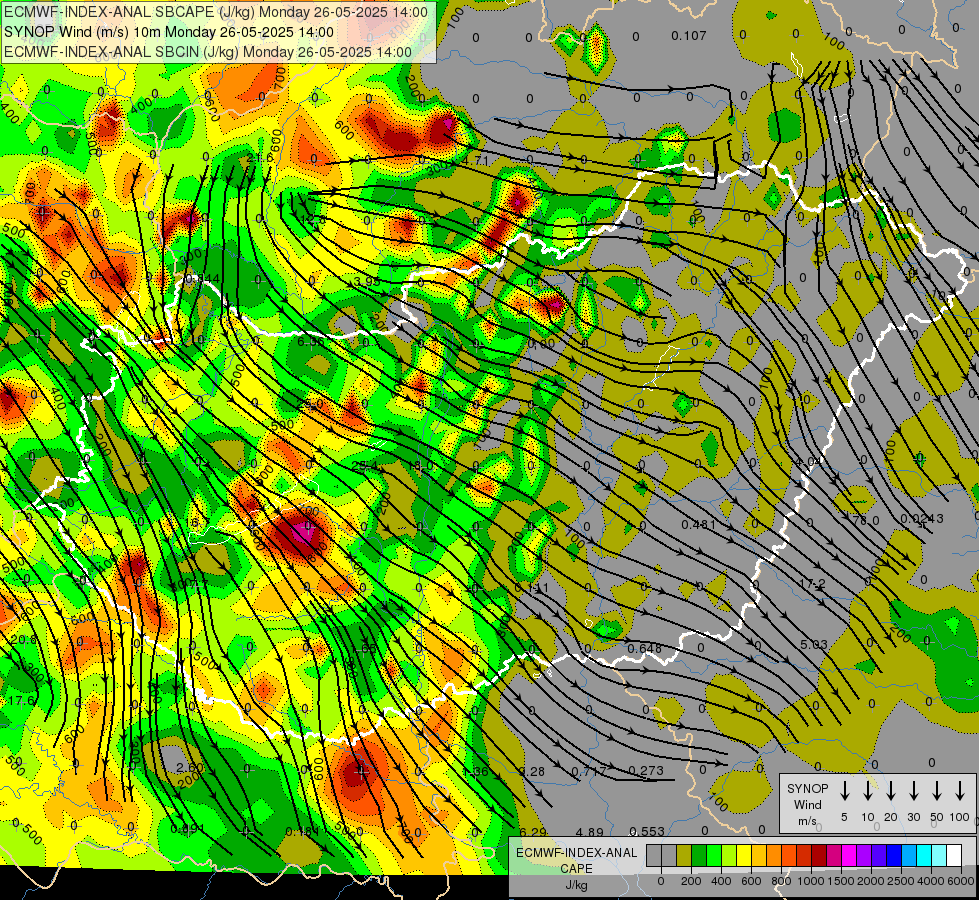Pick the pure yellow CAPE legend swatch
Image resolution: width=979 pixels, height=900 pixels.
744,855
